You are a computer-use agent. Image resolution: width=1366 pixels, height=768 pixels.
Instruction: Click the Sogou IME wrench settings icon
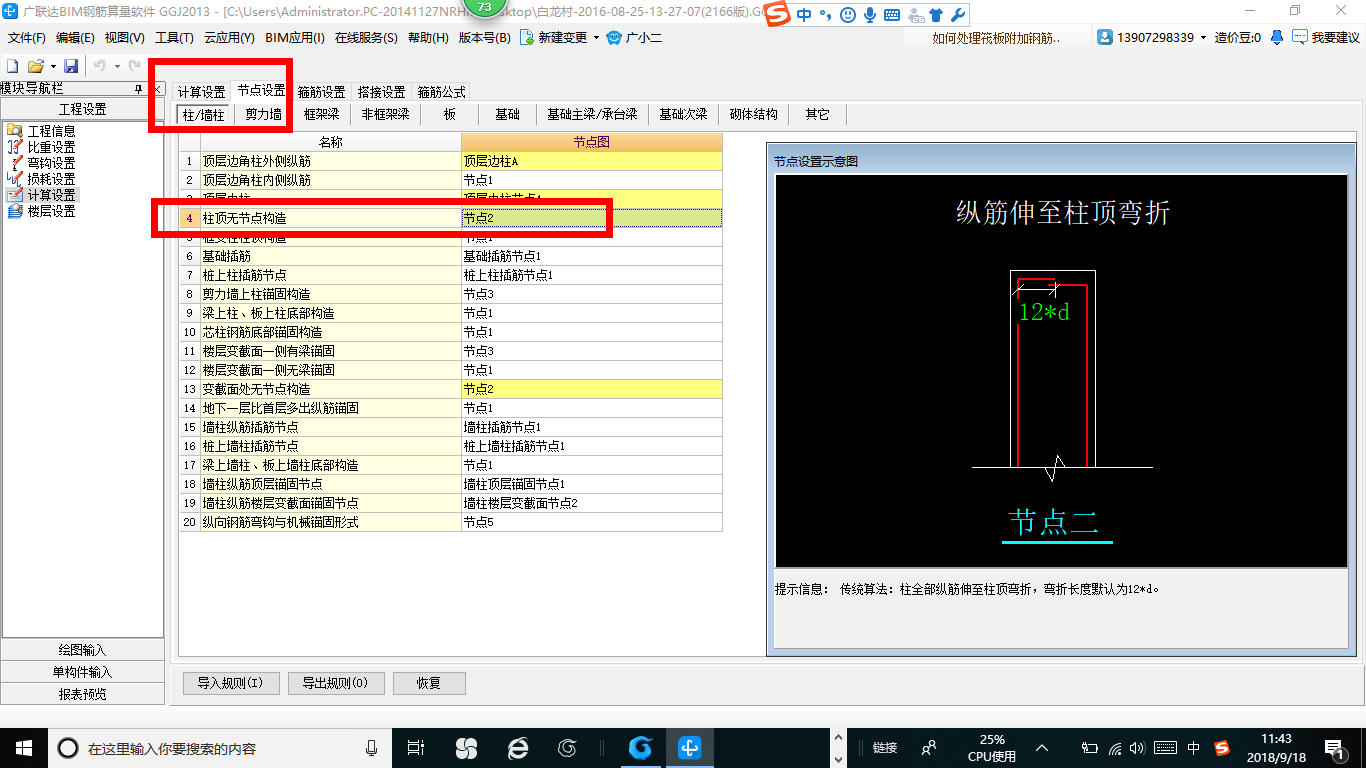(957, 15)
